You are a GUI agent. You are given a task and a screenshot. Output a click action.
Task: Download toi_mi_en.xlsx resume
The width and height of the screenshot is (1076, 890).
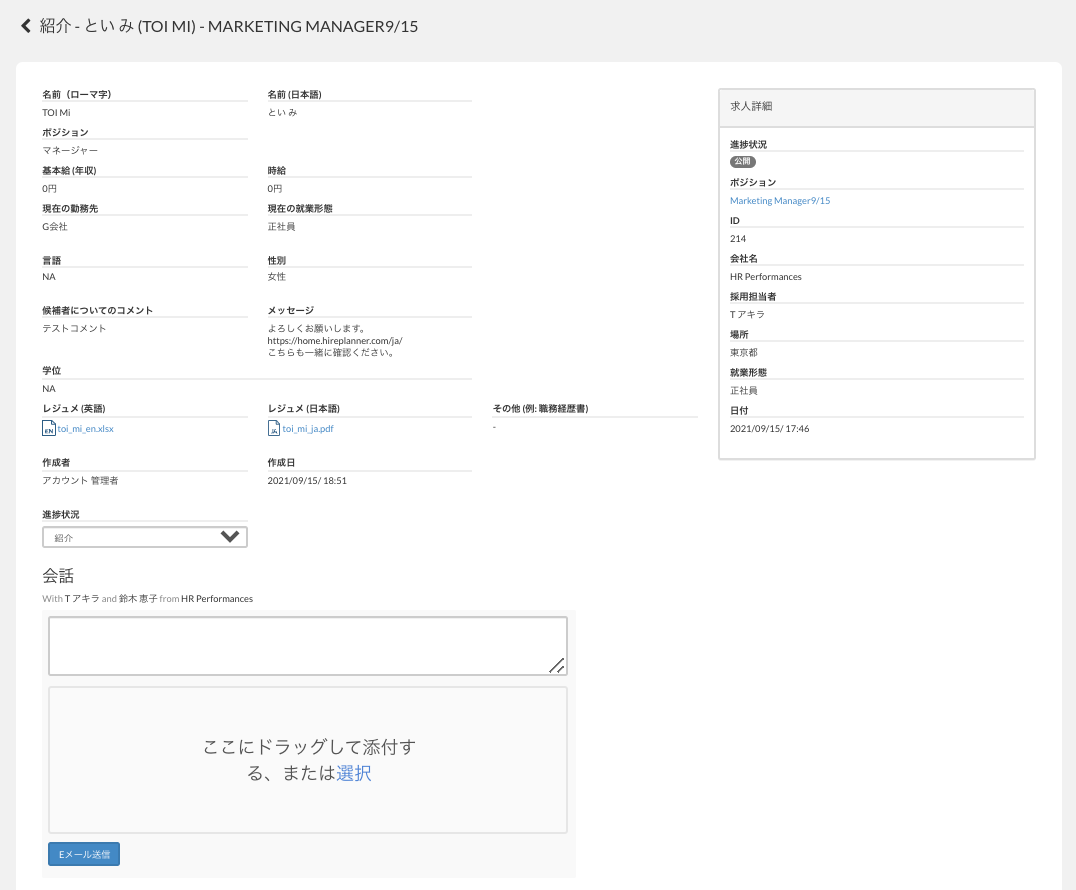pyautogui.click(x=86, y=429)
